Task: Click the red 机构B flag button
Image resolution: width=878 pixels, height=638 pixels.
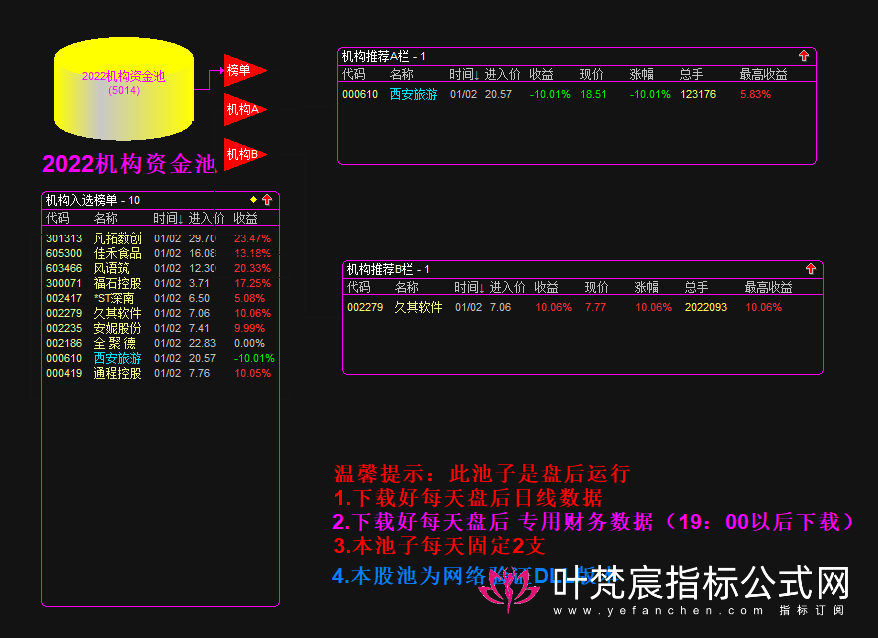Action: (x=244, y=154)
